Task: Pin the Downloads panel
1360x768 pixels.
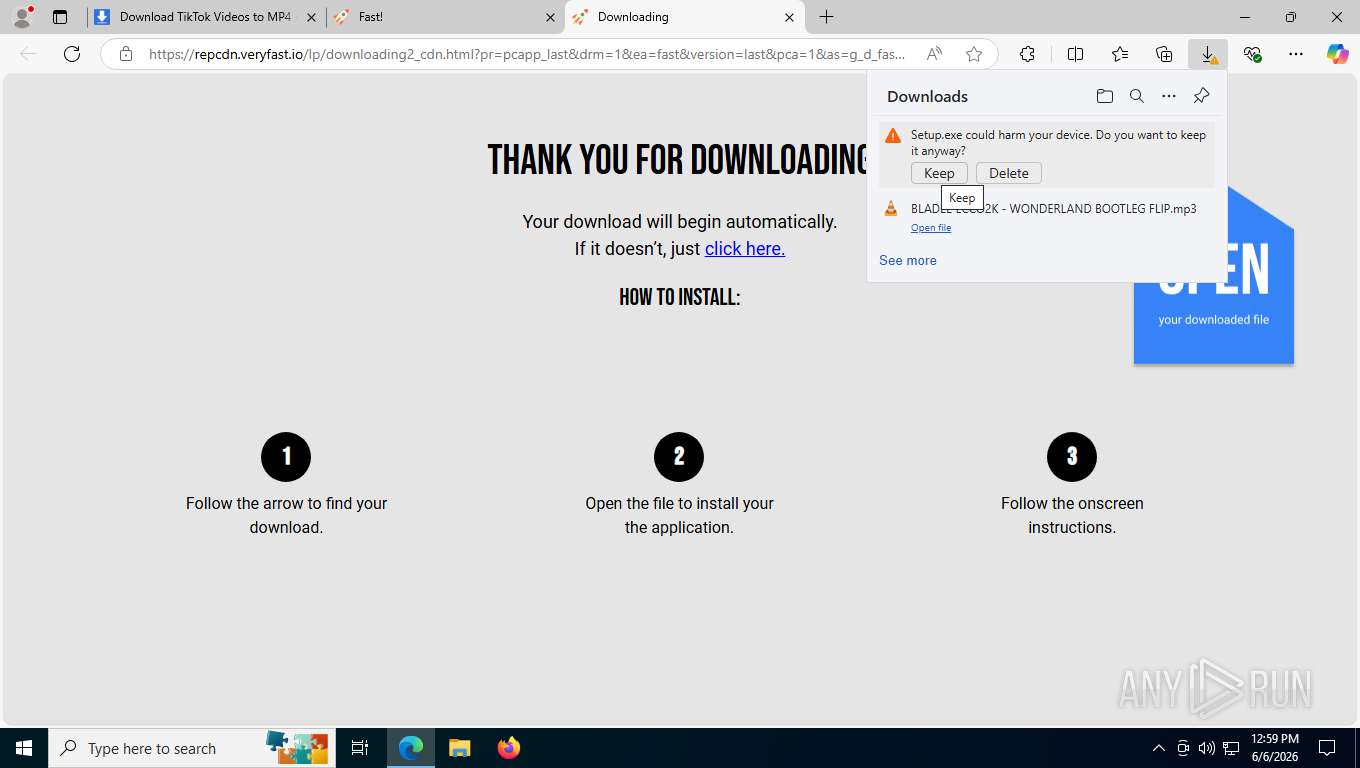Action: [1202, 96]
